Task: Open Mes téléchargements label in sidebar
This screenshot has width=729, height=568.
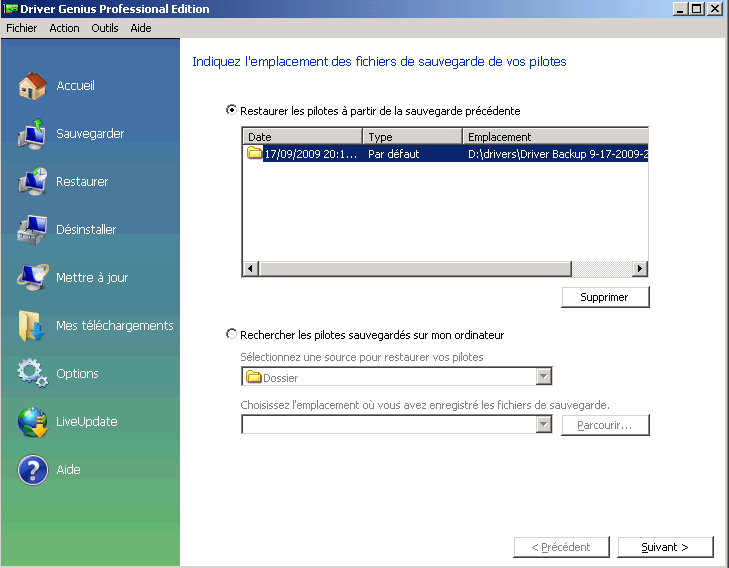Action: click(x=114, y=325)
